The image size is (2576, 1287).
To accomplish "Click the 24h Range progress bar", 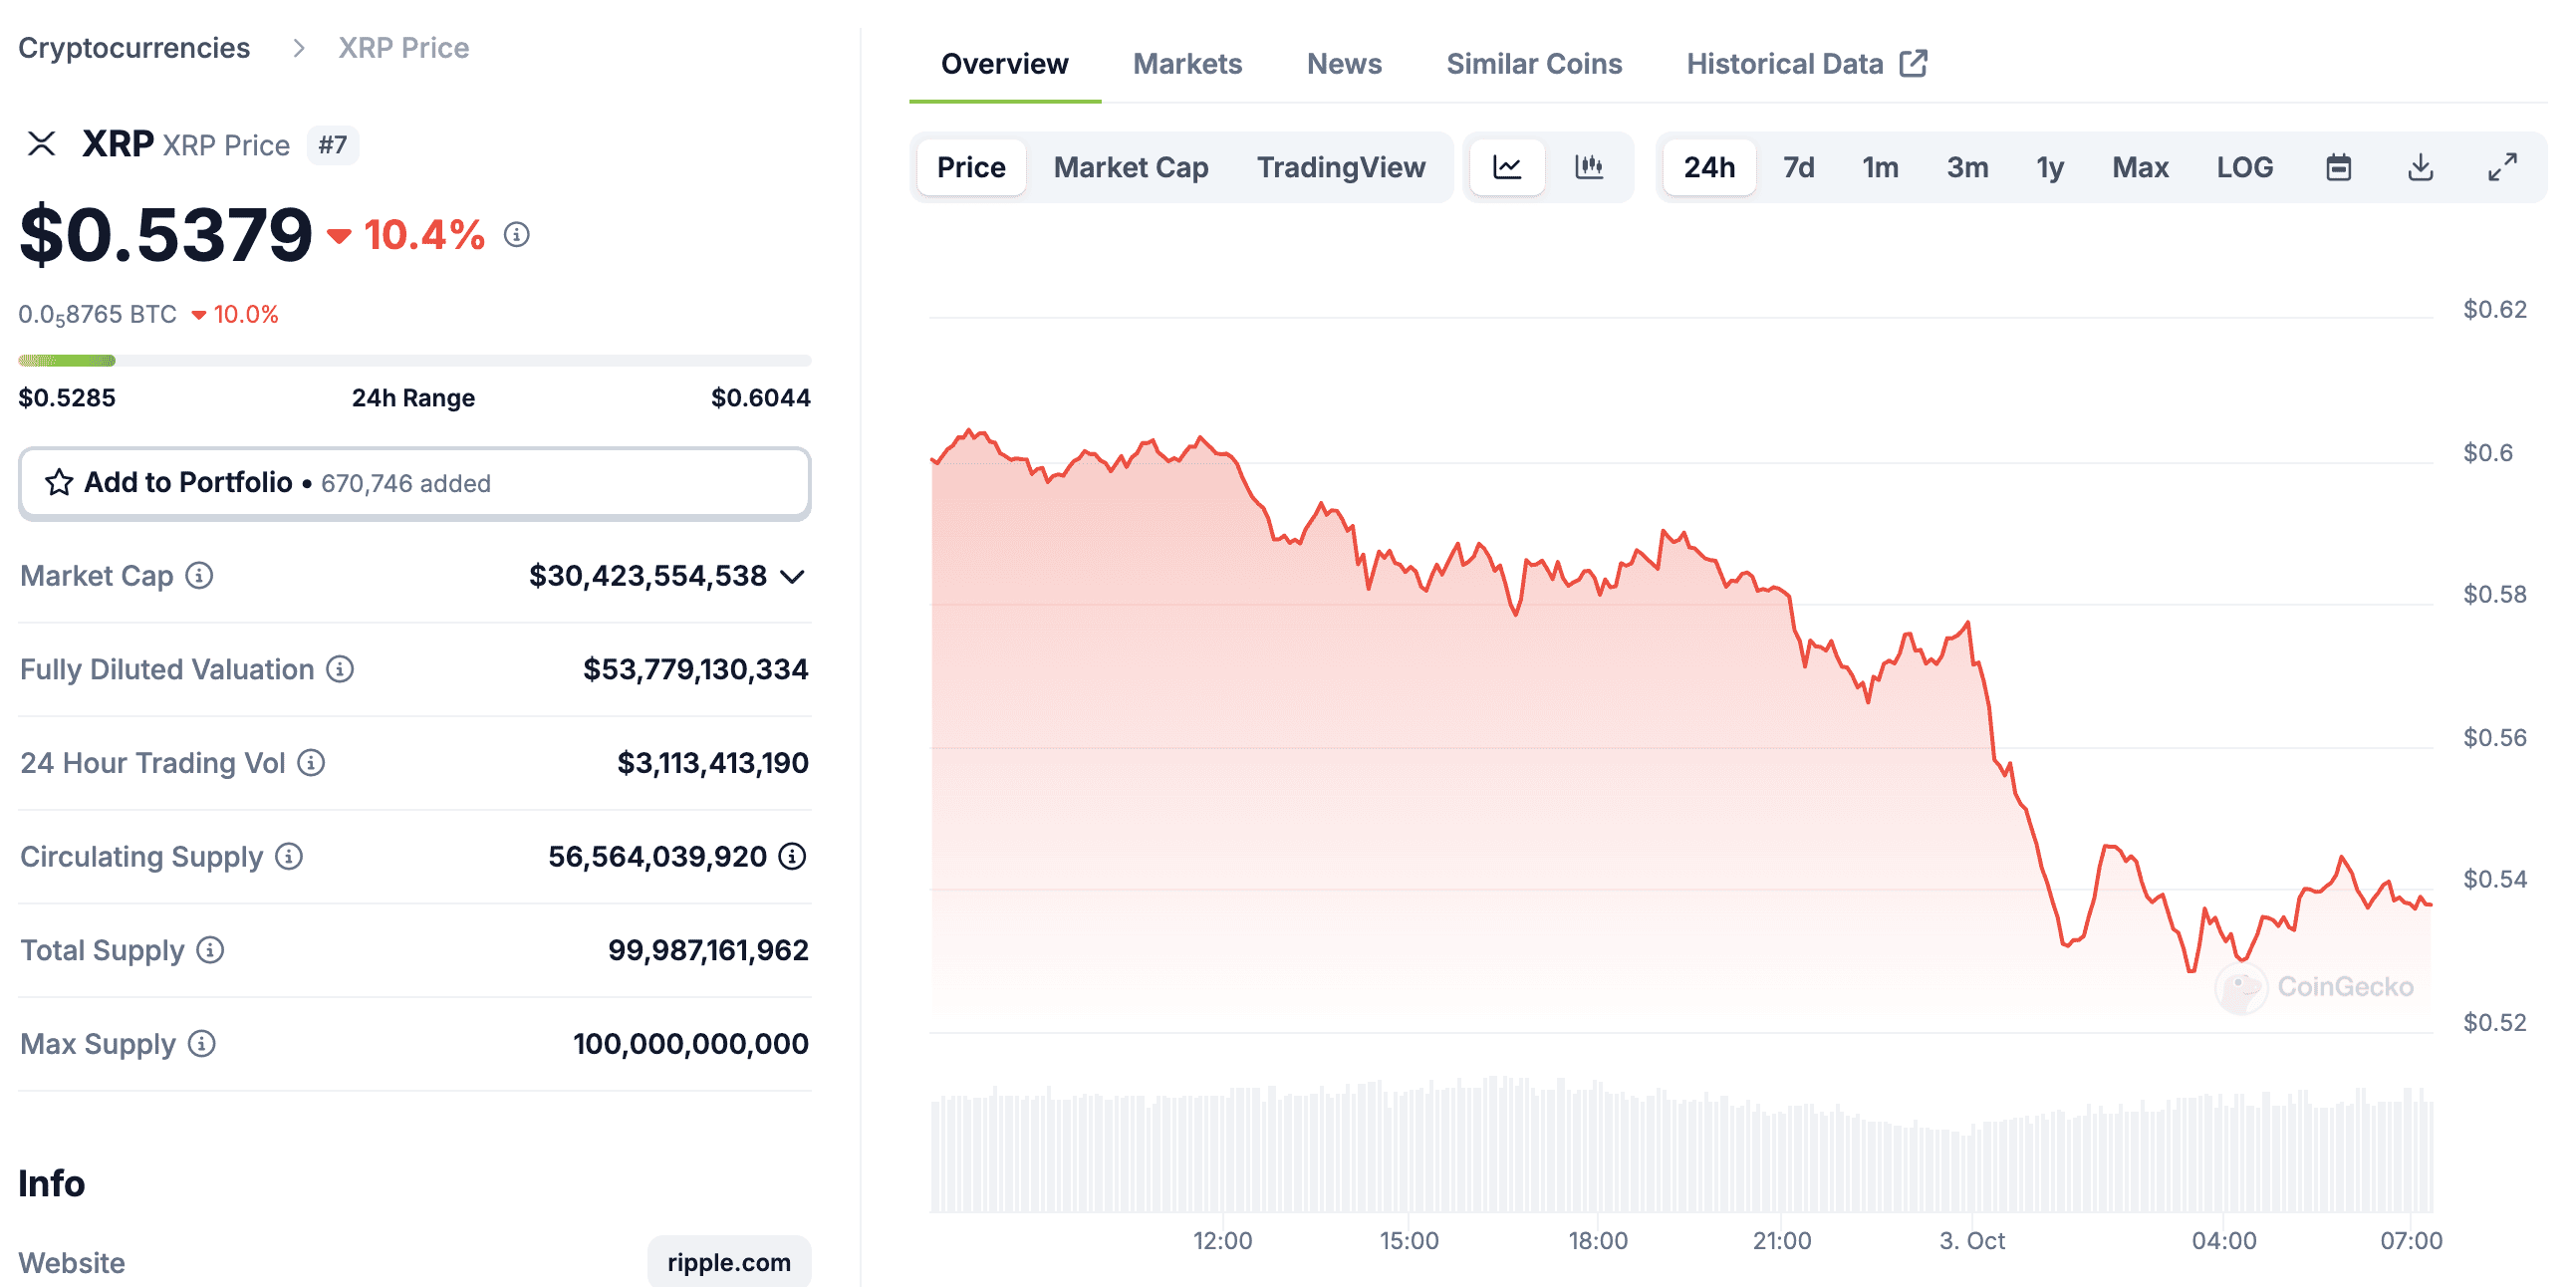I will click(x=414, y=361).
